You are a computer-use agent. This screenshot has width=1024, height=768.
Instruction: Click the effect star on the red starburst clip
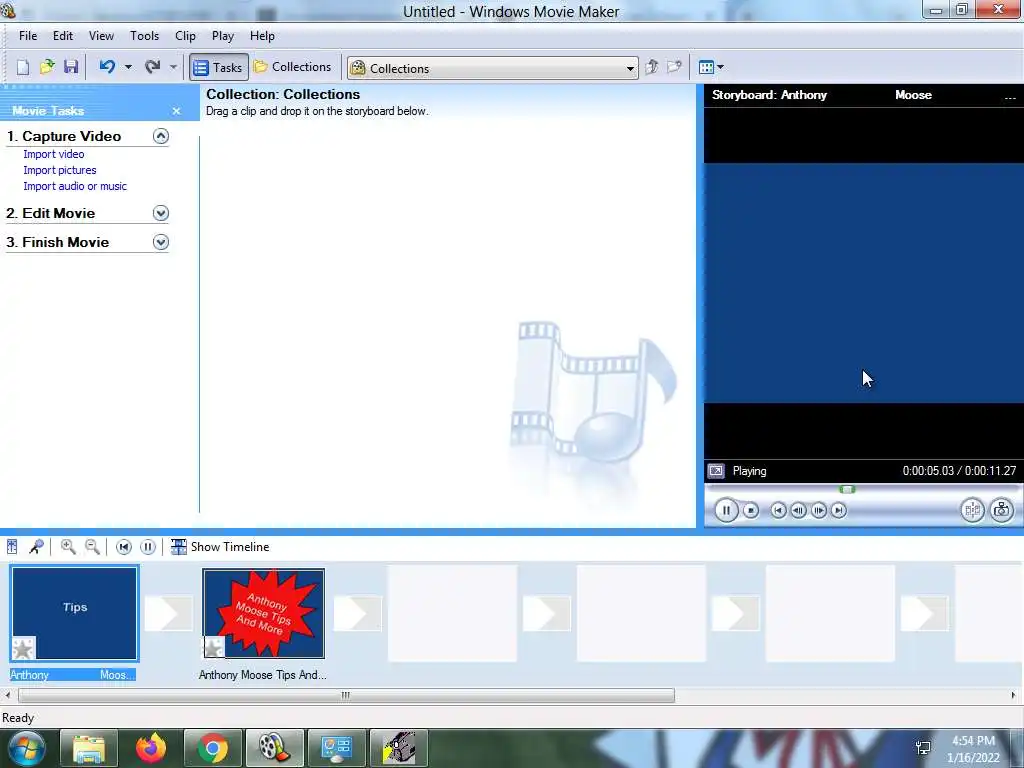214,647
